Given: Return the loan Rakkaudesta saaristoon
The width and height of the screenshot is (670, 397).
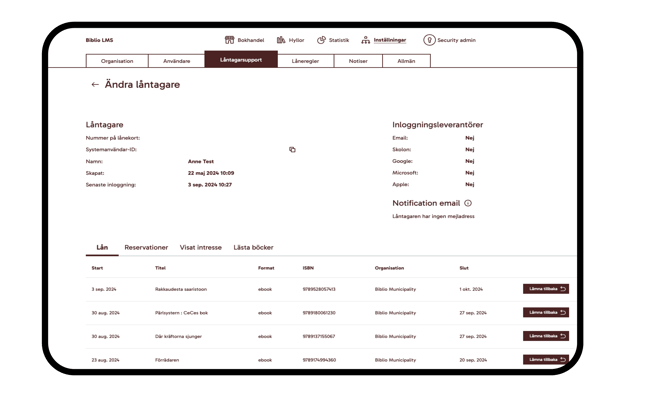Looking at the screenshot, I should [x=546, y=289].
